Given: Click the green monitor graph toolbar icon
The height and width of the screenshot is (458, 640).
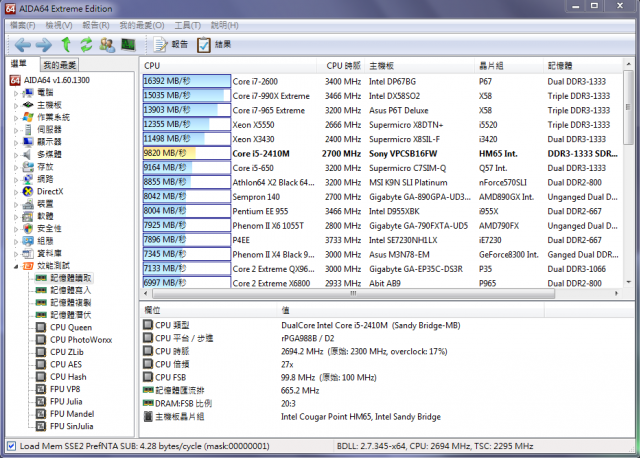Looking at the screenshot, I should (x=128, y=44).
